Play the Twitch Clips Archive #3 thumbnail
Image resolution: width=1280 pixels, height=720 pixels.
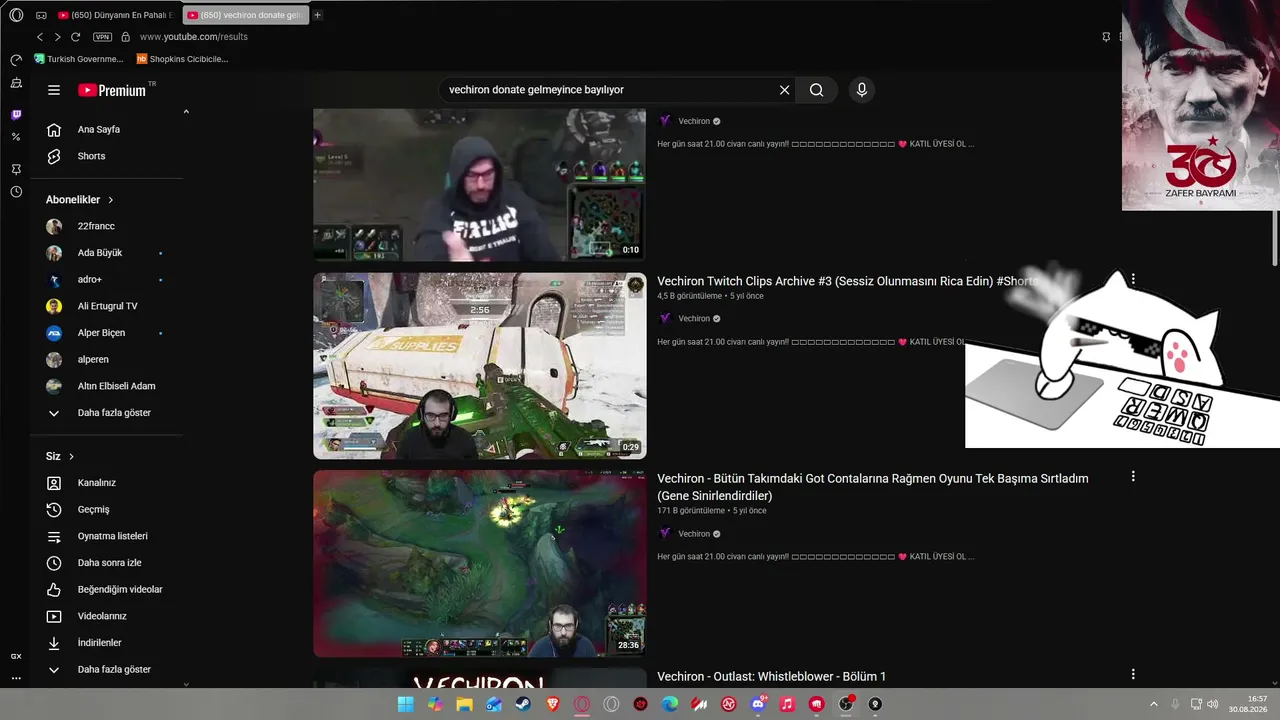(x=480, y=366)
